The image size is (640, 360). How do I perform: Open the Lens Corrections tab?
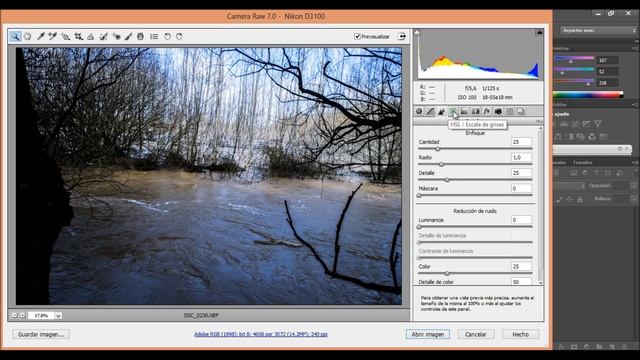(476, 111)
